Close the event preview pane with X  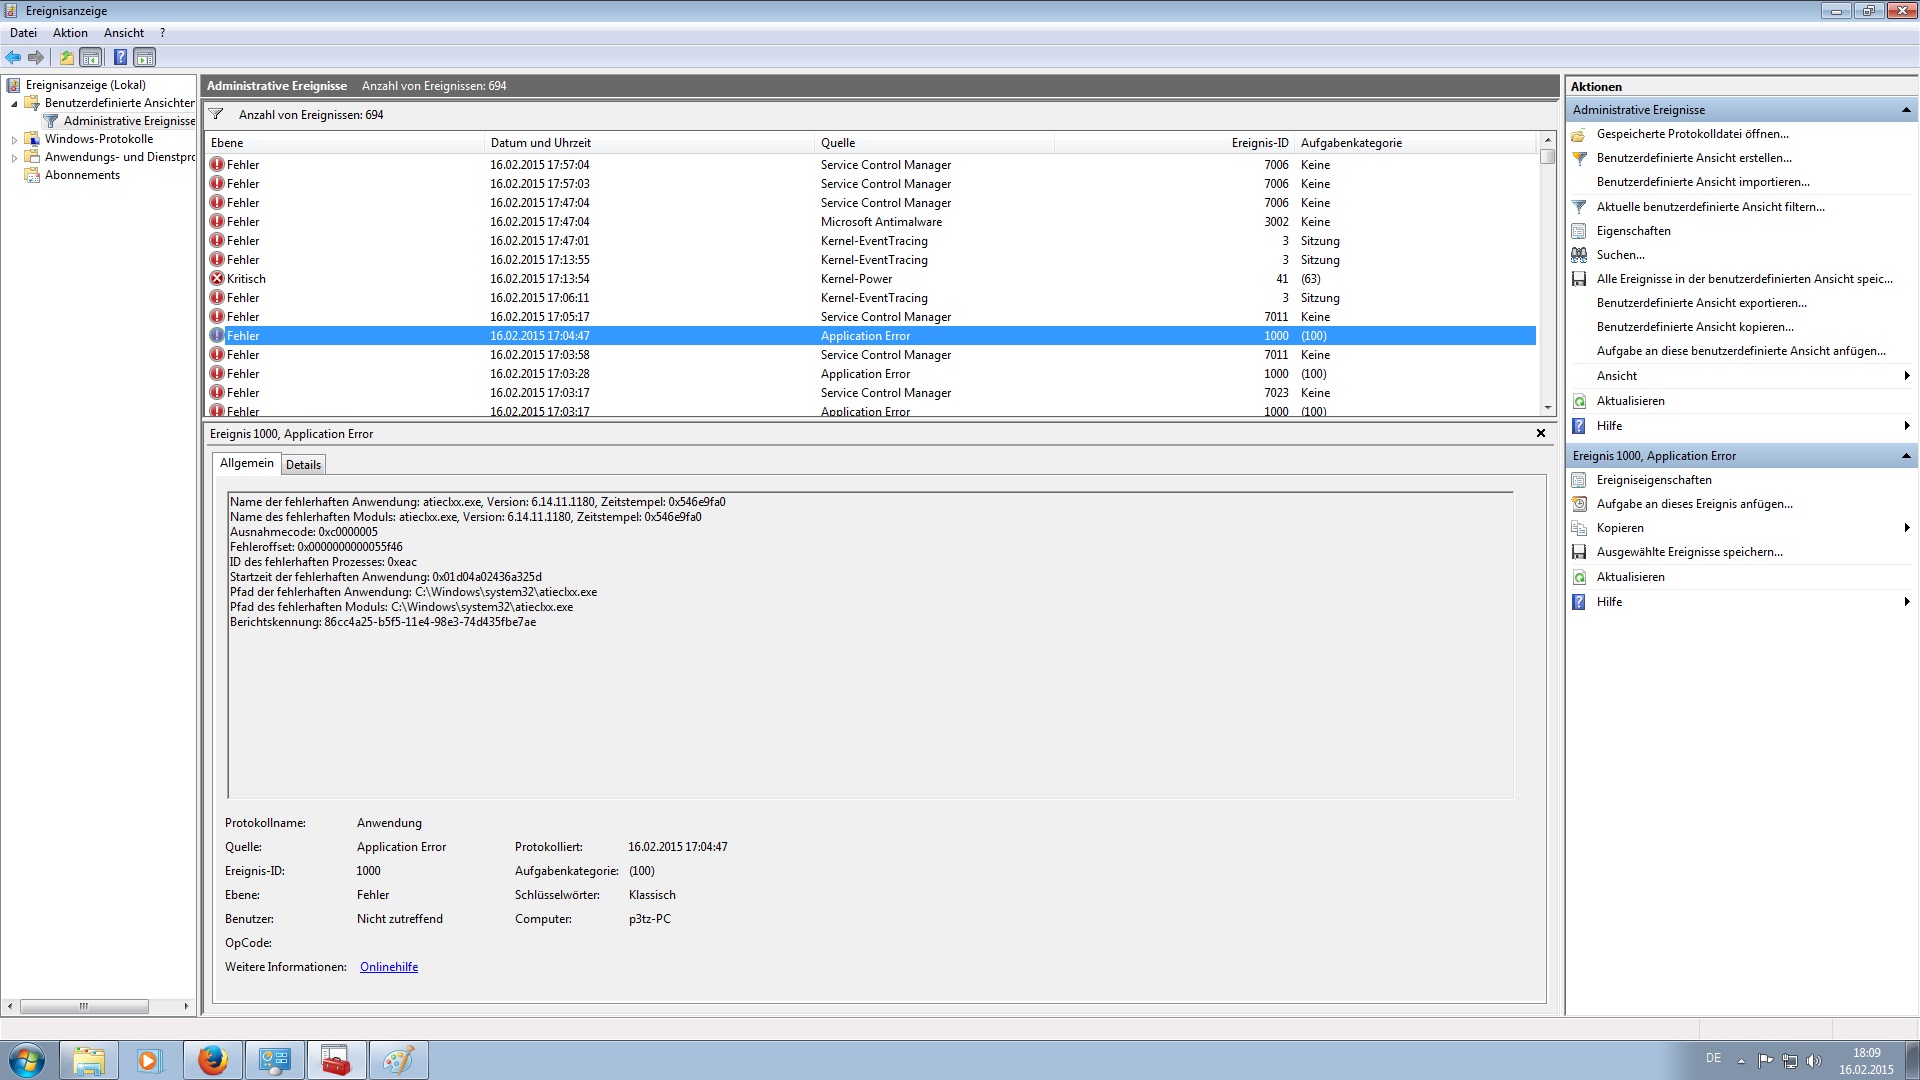(x=1541, y=433)
